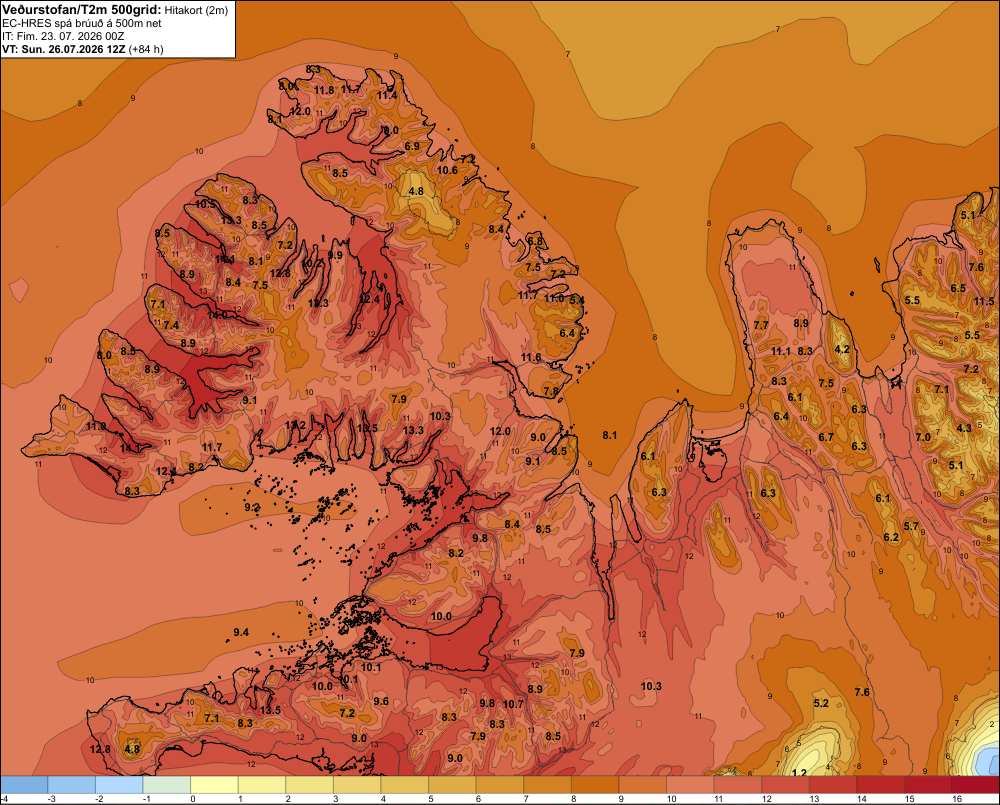Select the blue −4 to −3 legend swatch
Viewport: 1000px width, 805px height.
pyautogui.click(x=24, y=784)
